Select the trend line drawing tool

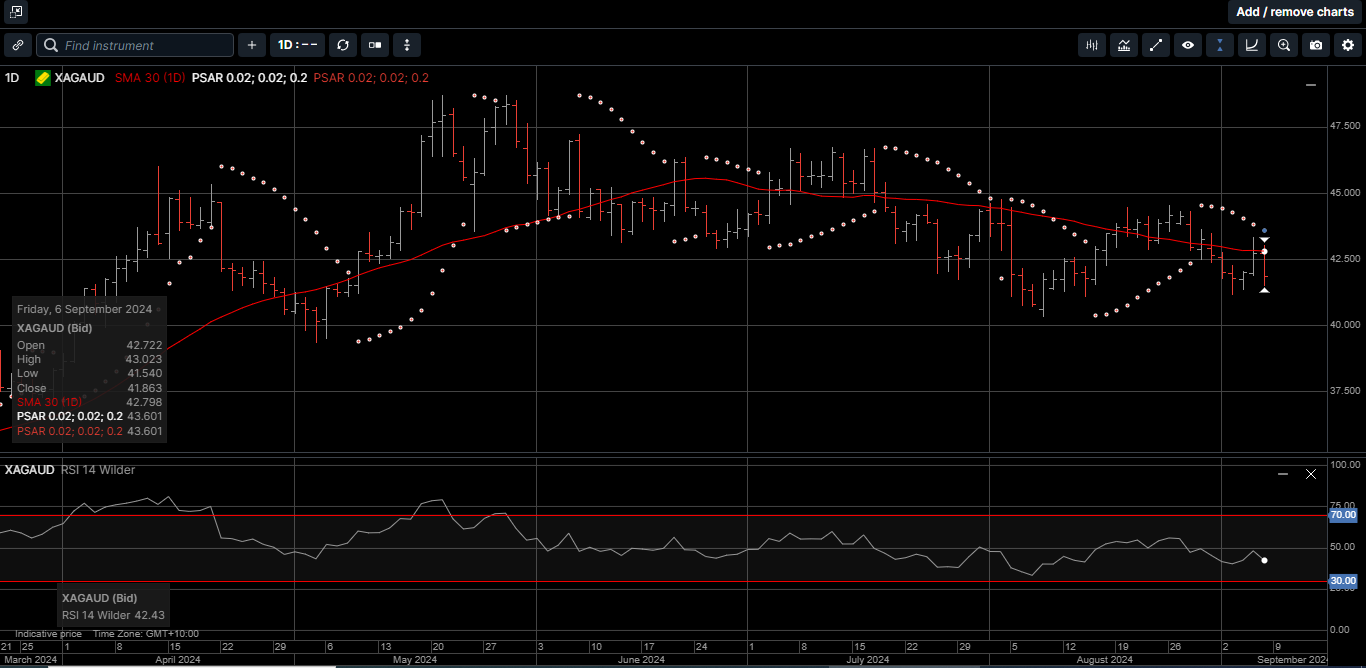(1156, 45)
